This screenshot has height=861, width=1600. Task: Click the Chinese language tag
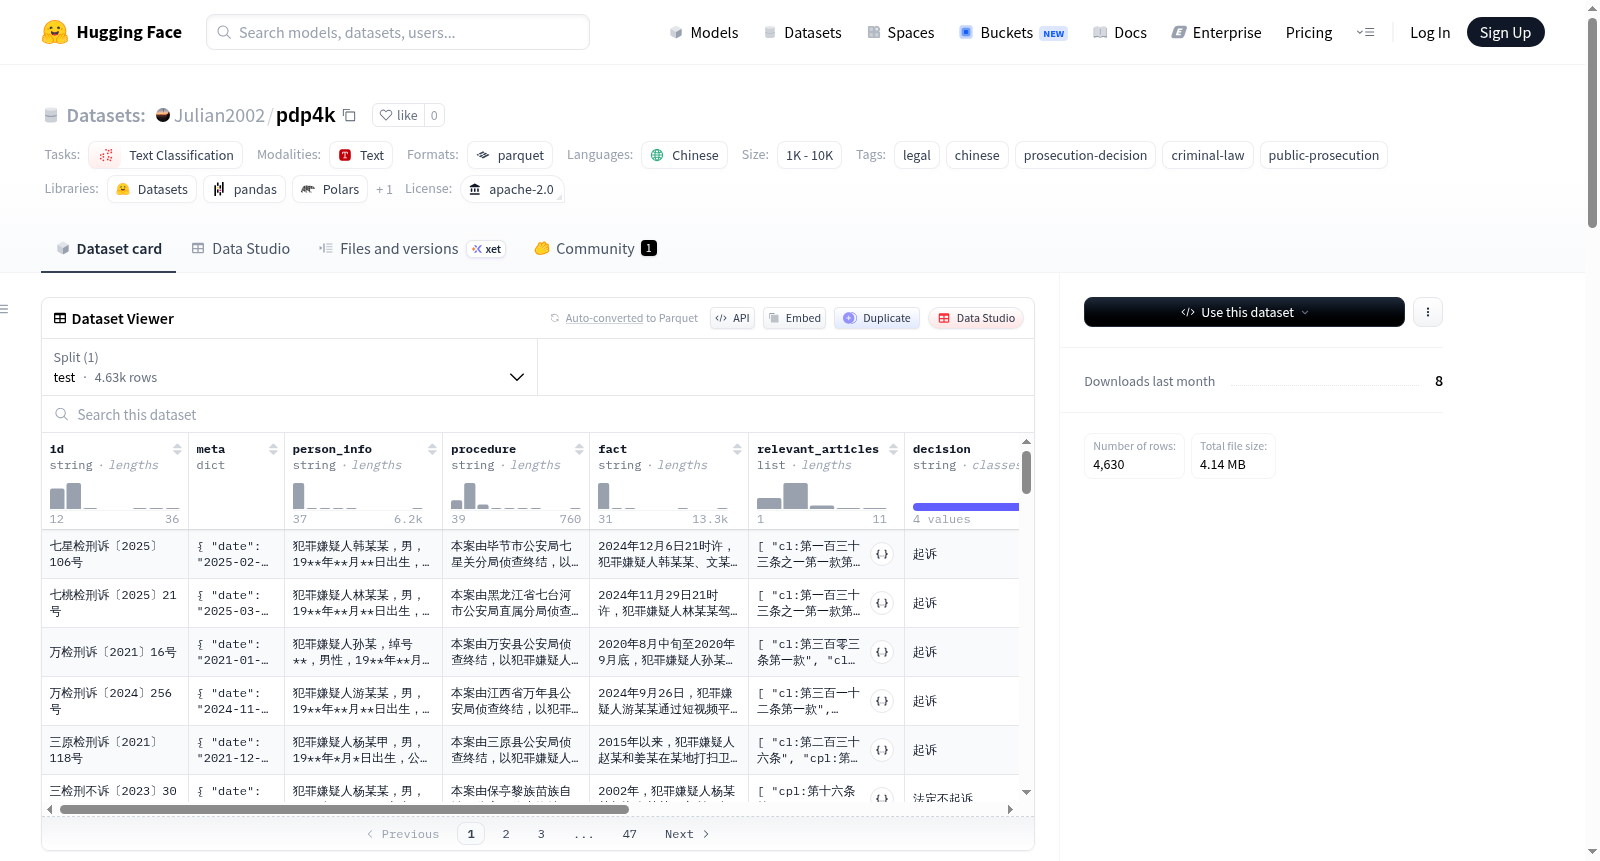coord(684,155)
